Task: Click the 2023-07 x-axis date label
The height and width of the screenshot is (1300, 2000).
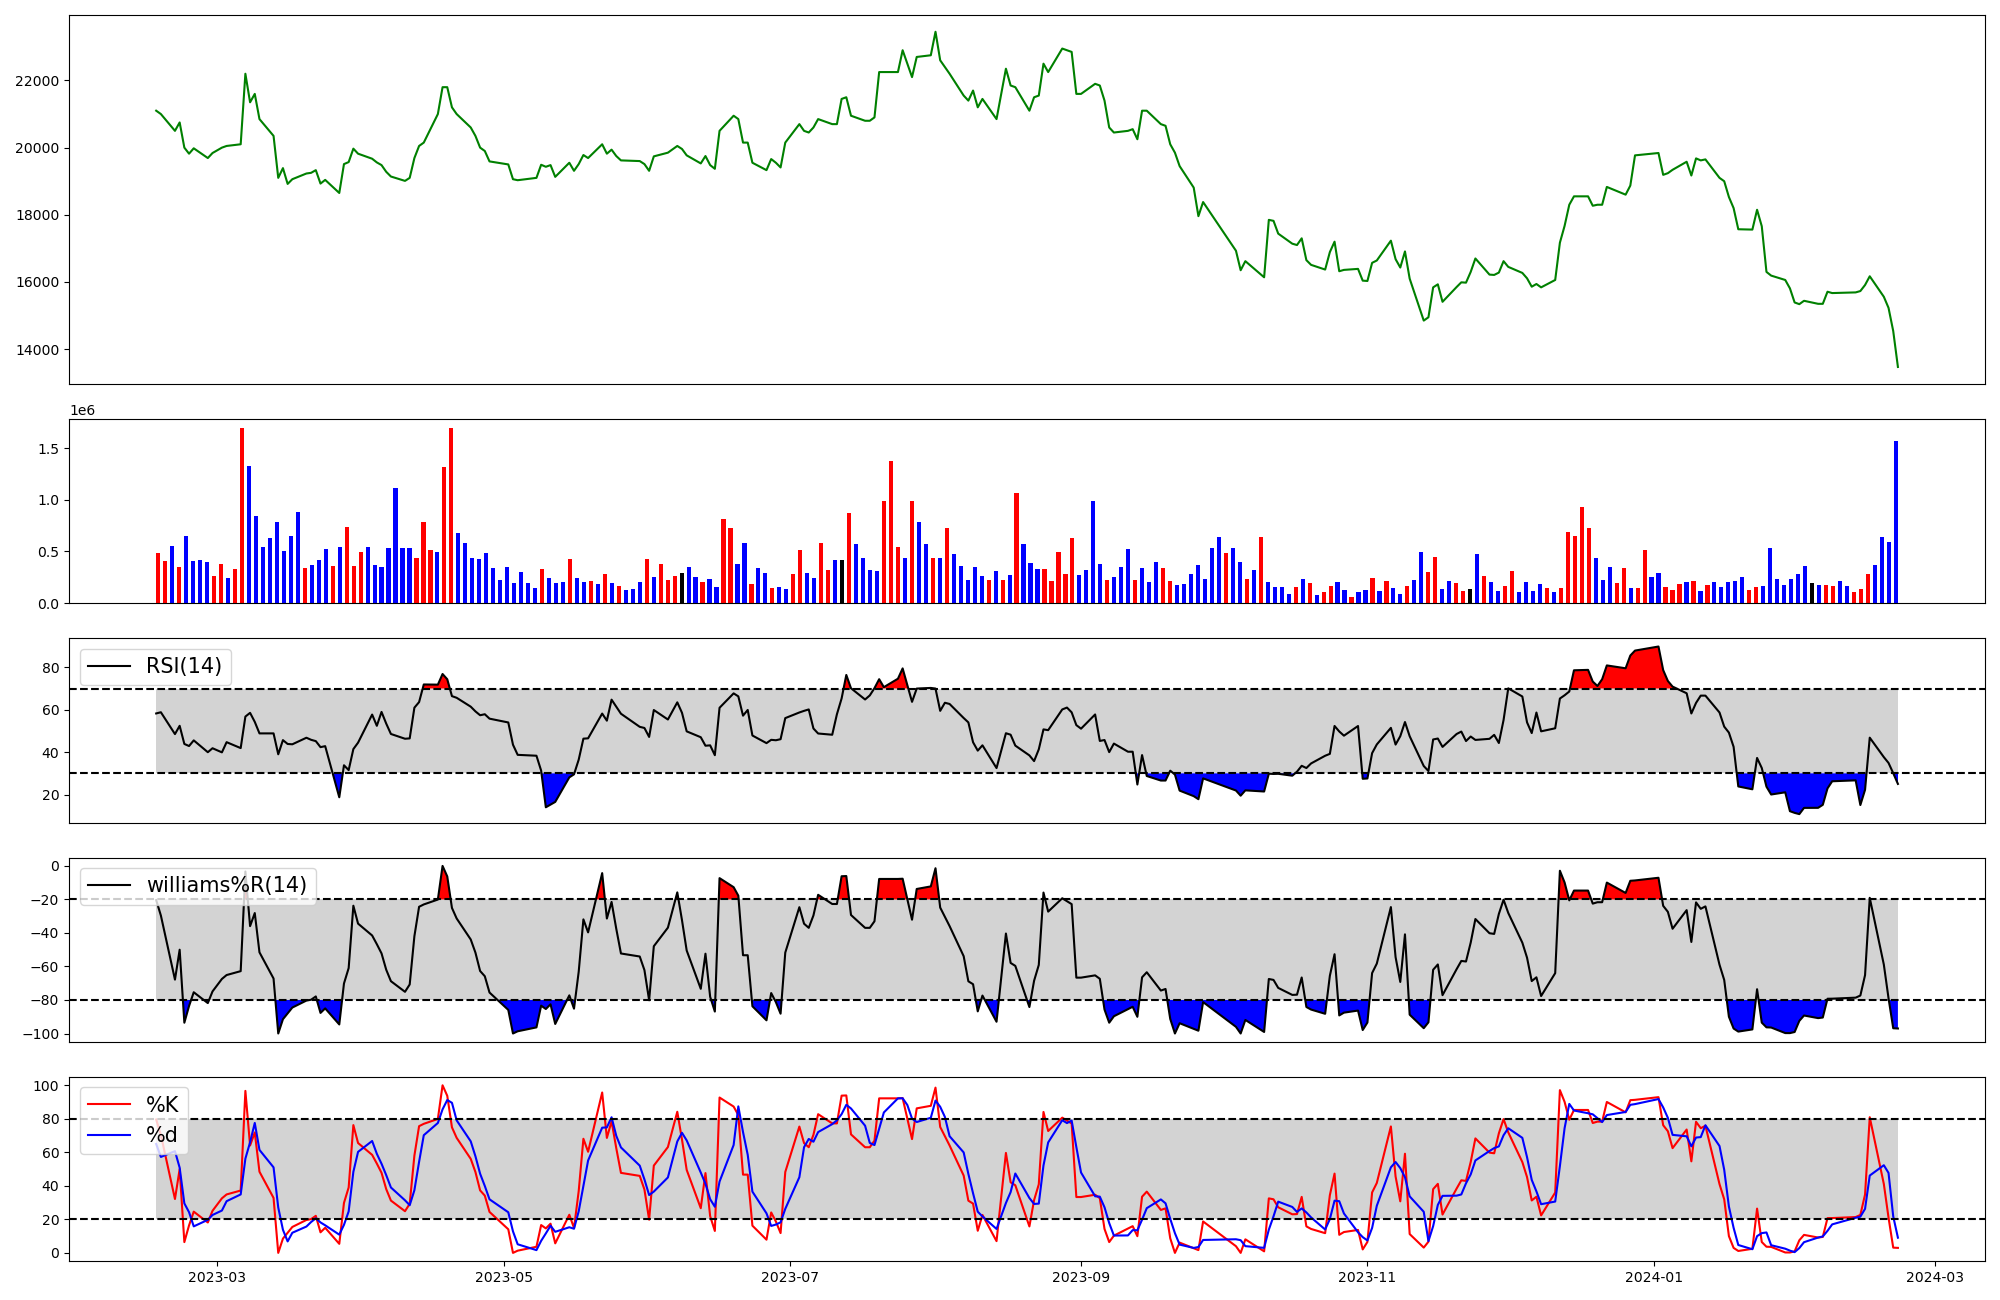Action: point(790,1277)
